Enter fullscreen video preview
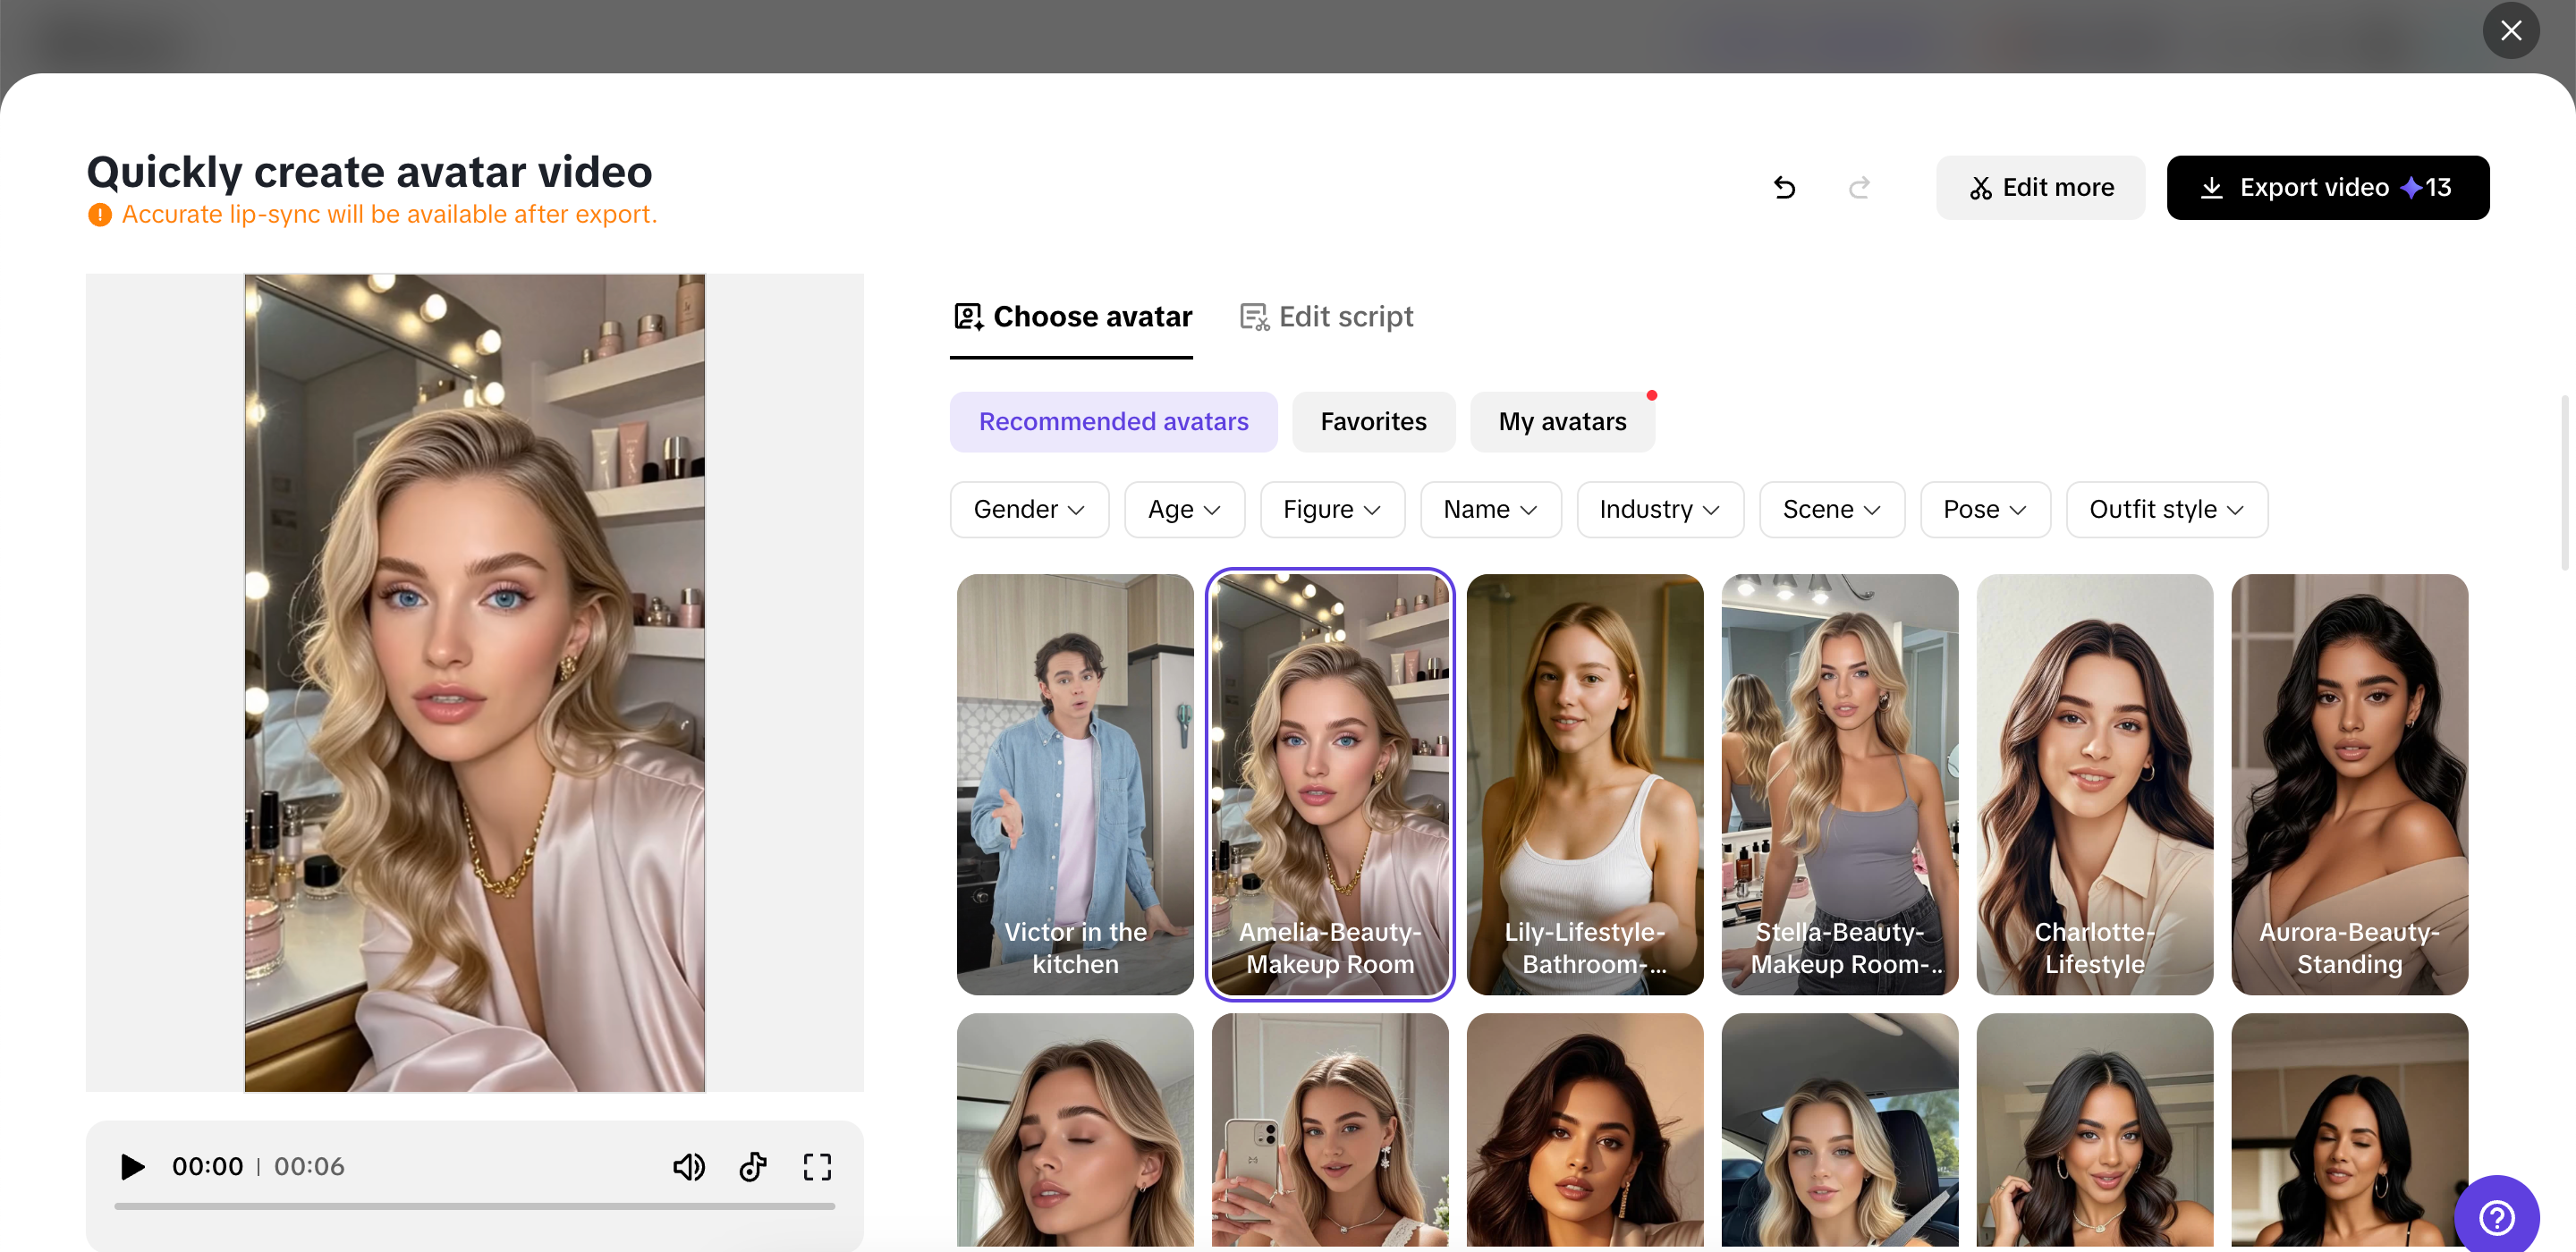The width and height of the screenshot is (2576, 1252). point(817,1166)
